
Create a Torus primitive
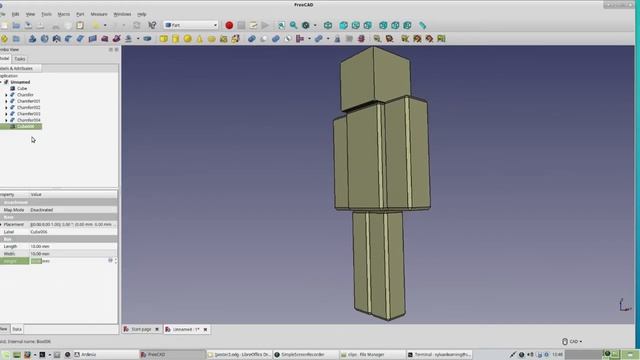tap(211, 39)
